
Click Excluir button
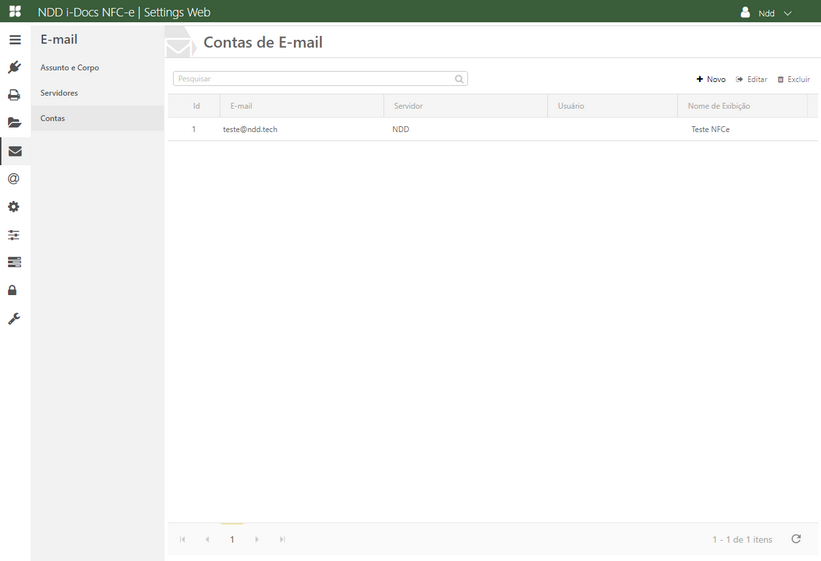coord(794,79)
